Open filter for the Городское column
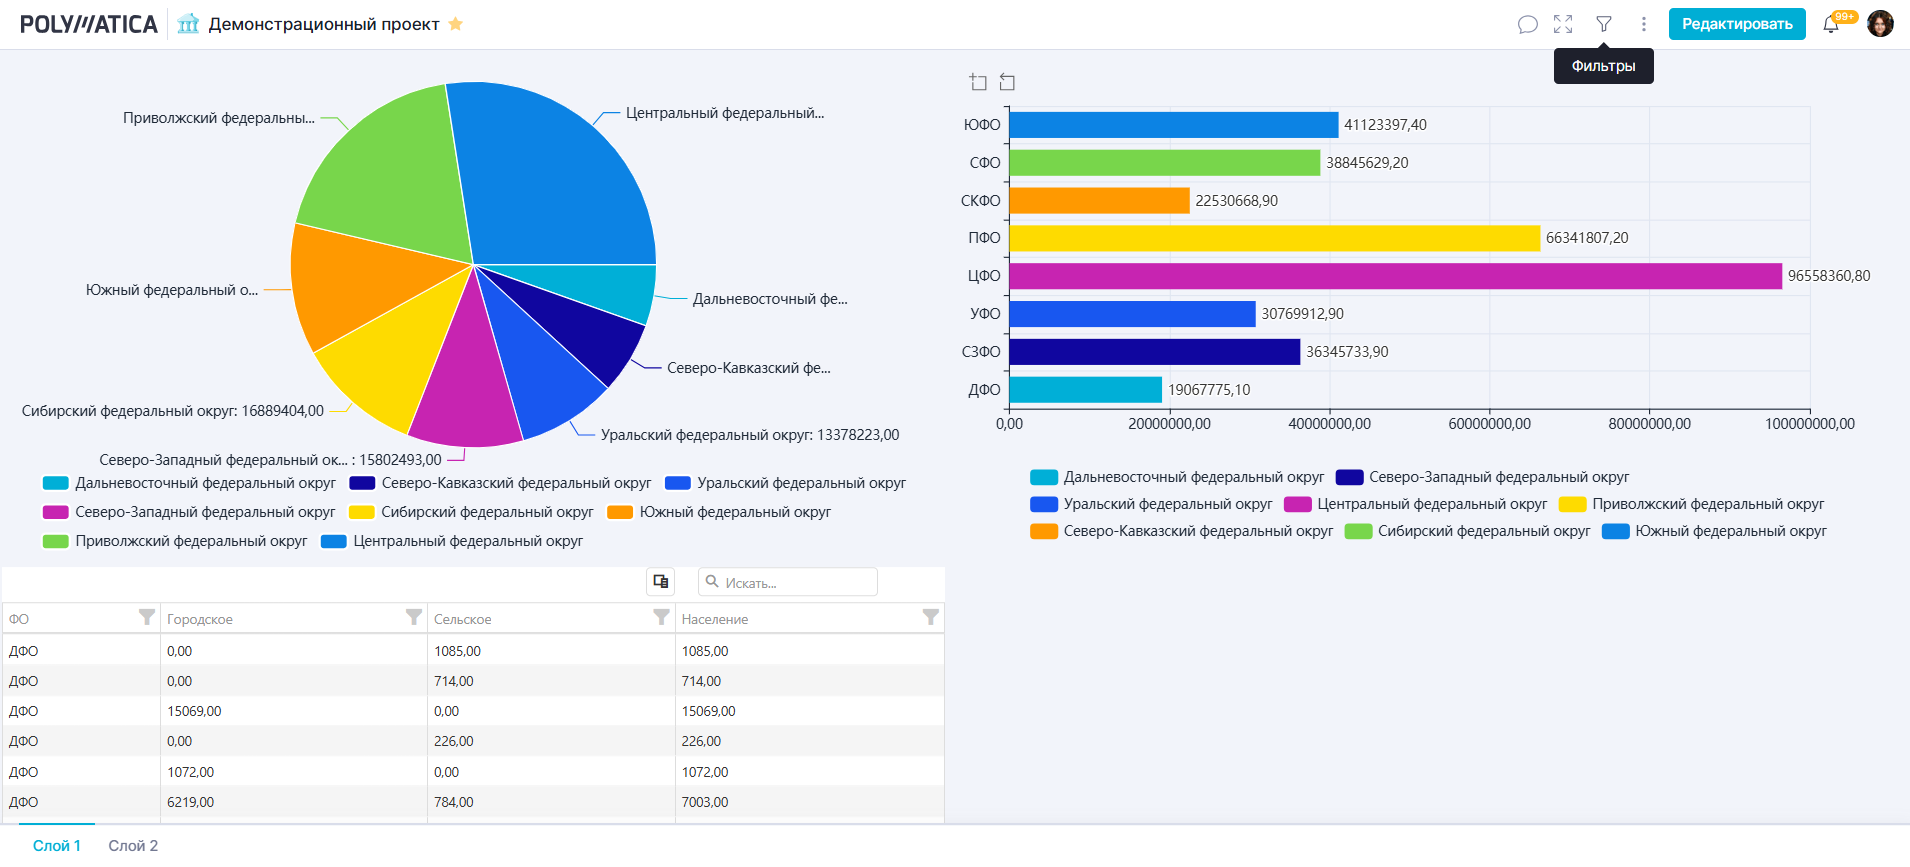The height and width of the screenshot is (867, 1910). tap(413, 618)
